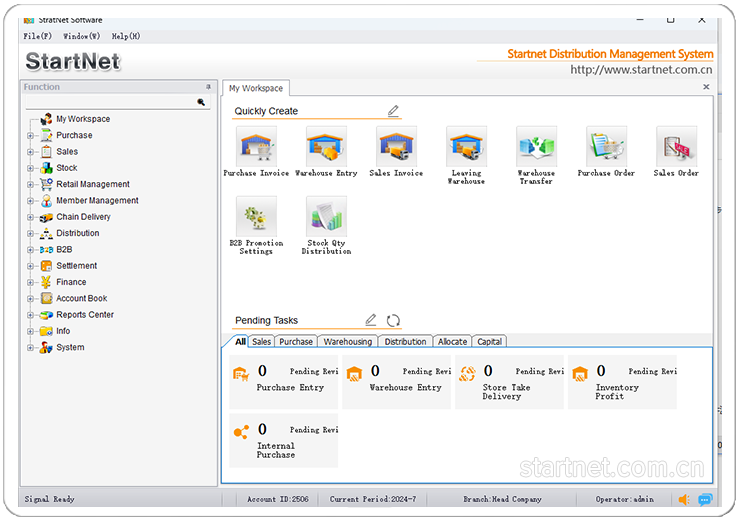Image resolution: width=740 pixels, height=521 pixels.
Task: Select Reports Center tree node
Action: coord(85,315)
